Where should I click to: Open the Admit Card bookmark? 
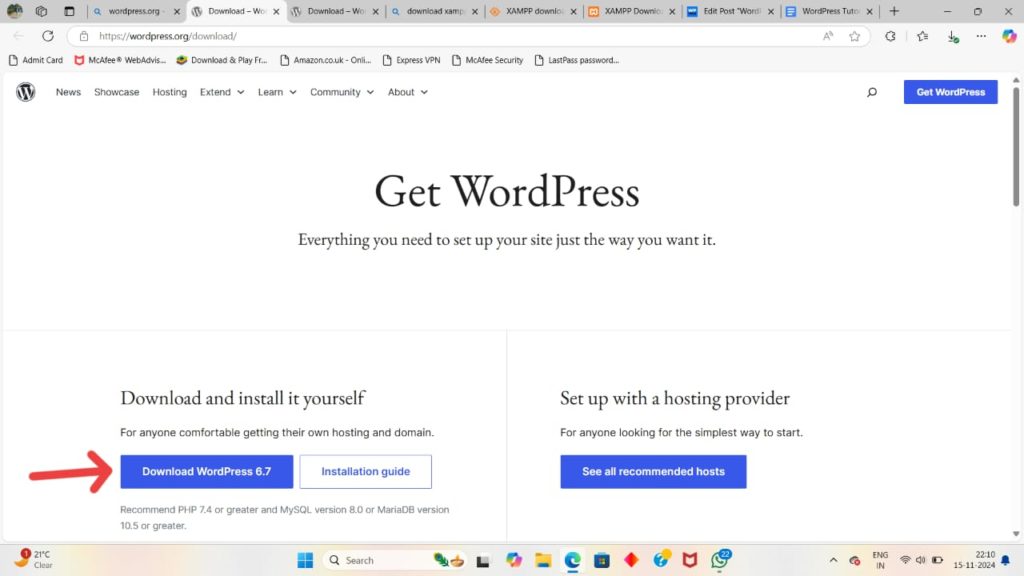[35, 60]
